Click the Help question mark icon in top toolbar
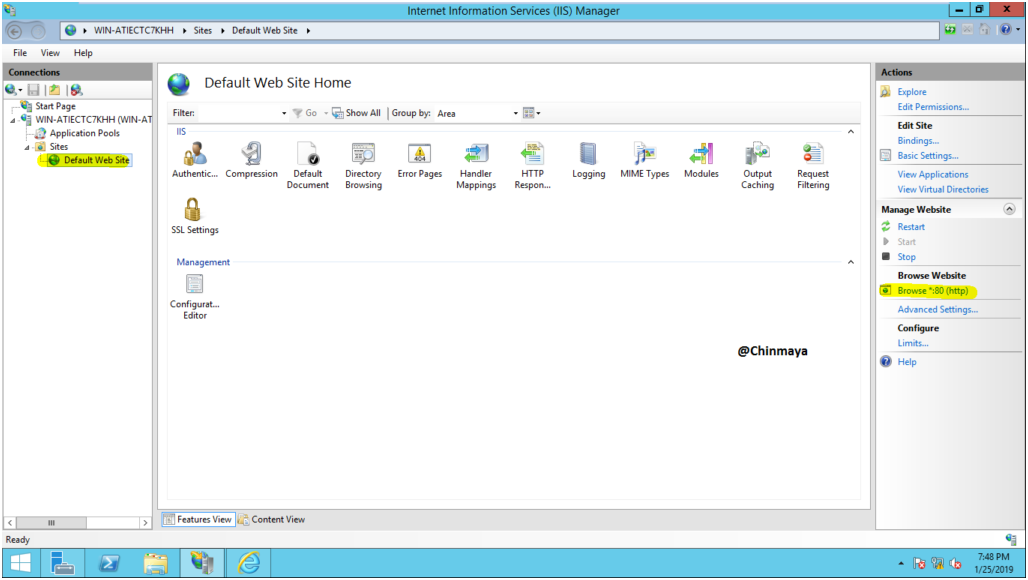 (1005, 29)
